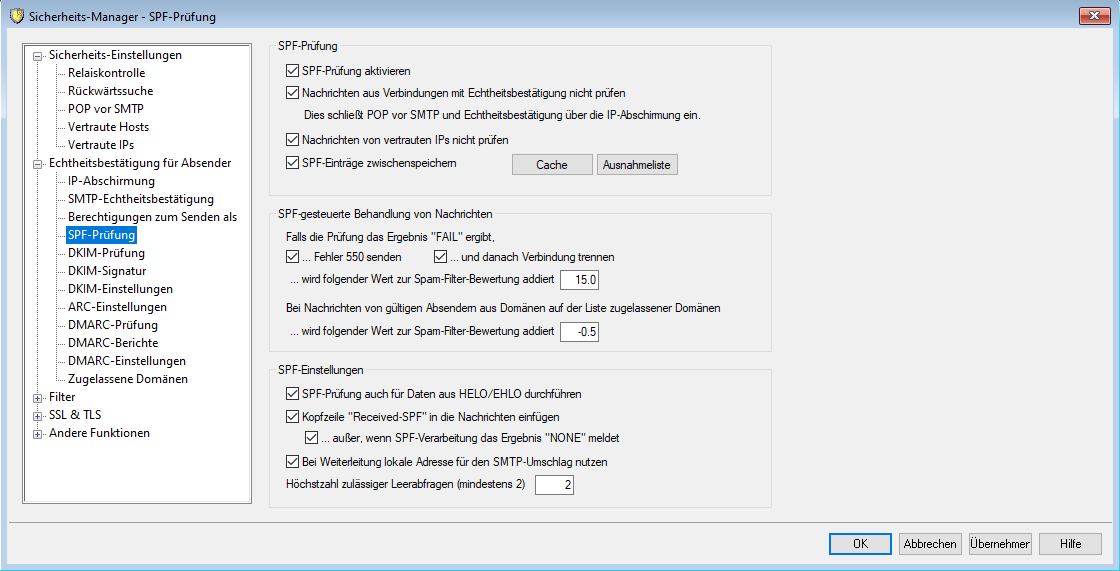The image size is (1120, 571).
Task: Open the Ausnahmeliste button
Action: [x=637, y=165]
